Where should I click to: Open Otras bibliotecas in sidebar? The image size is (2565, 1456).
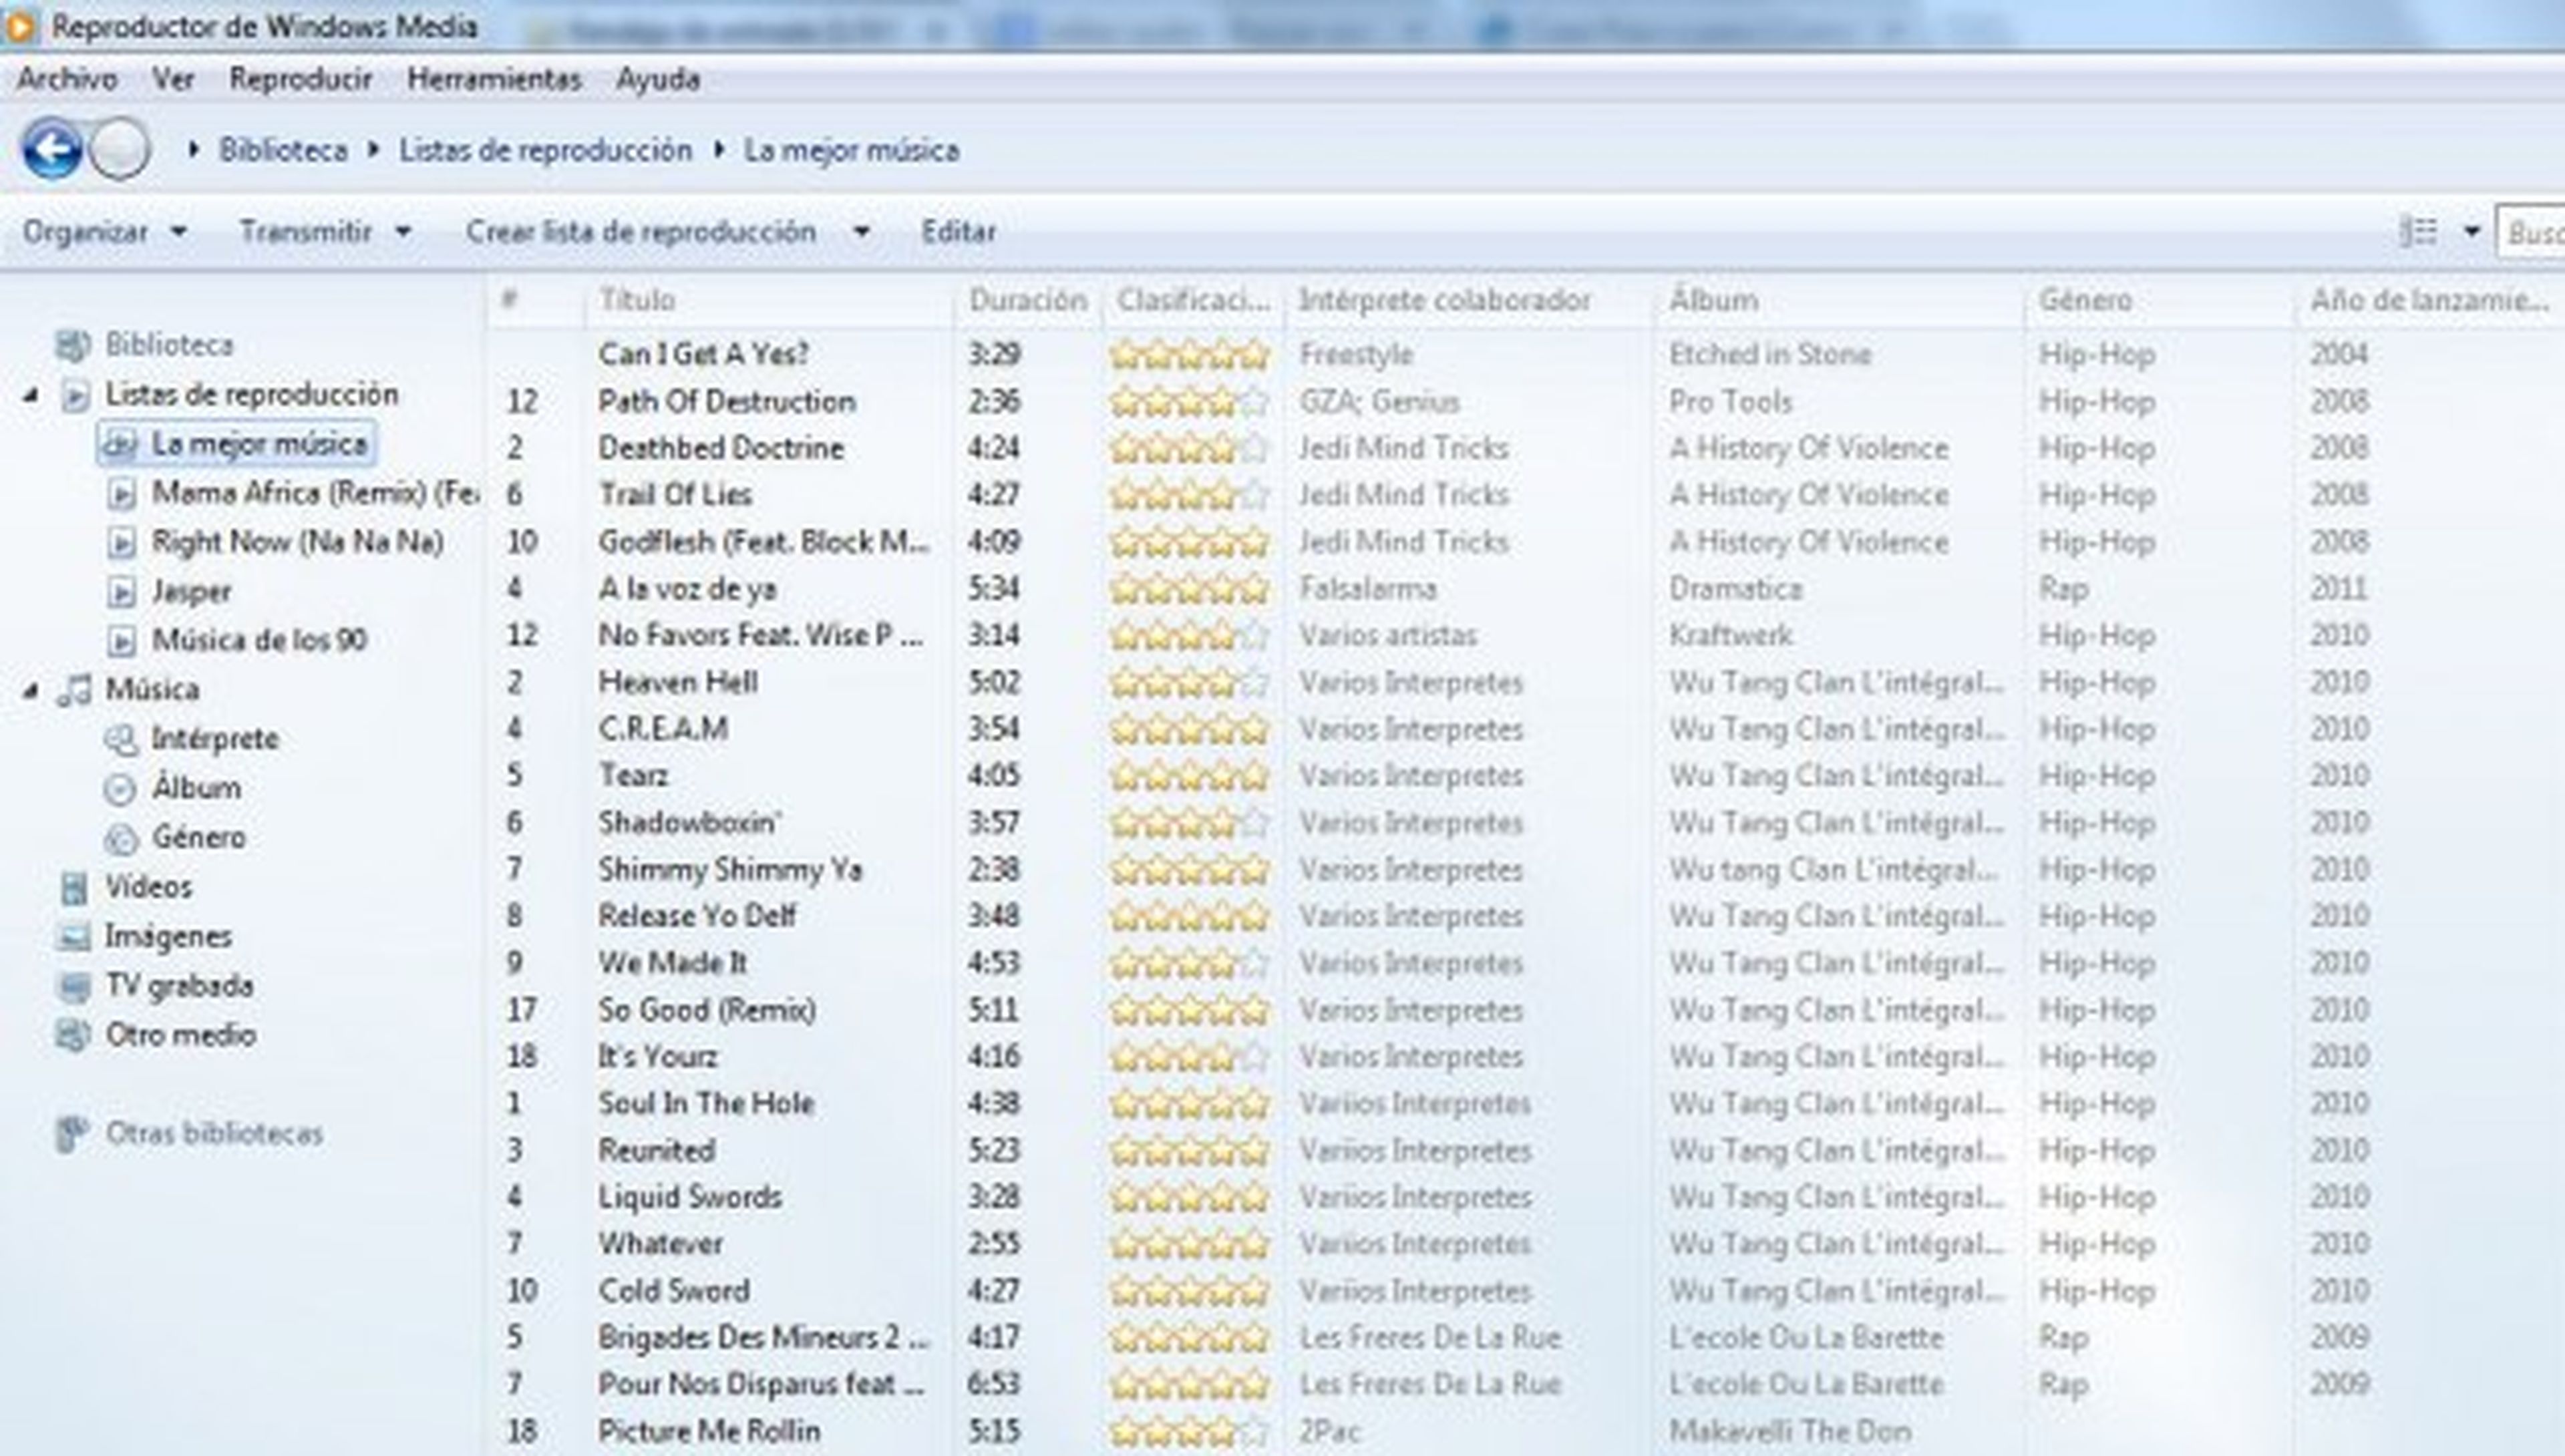point(213,1134)
